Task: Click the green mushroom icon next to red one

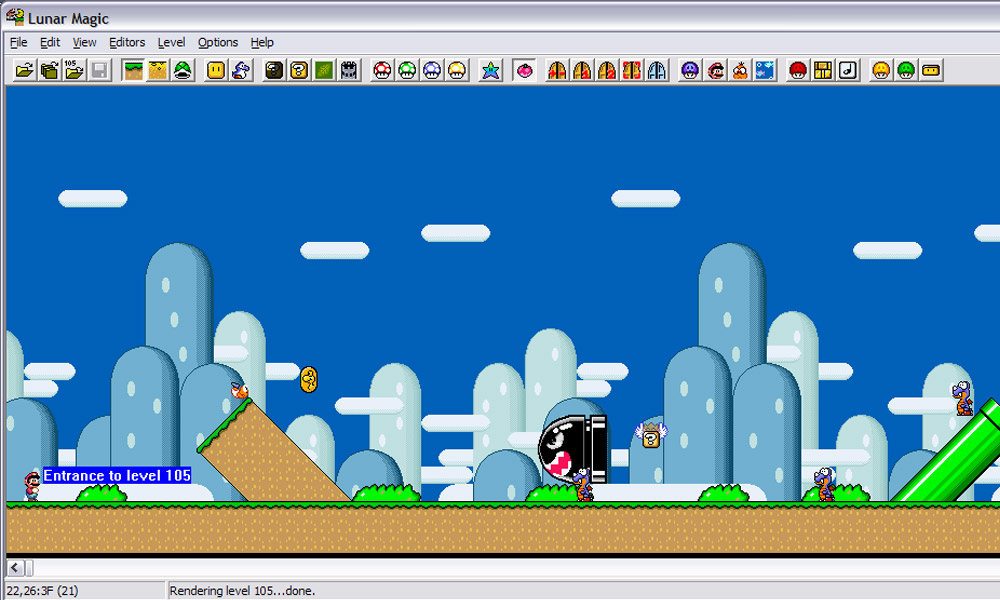Action: click(407, 70)
